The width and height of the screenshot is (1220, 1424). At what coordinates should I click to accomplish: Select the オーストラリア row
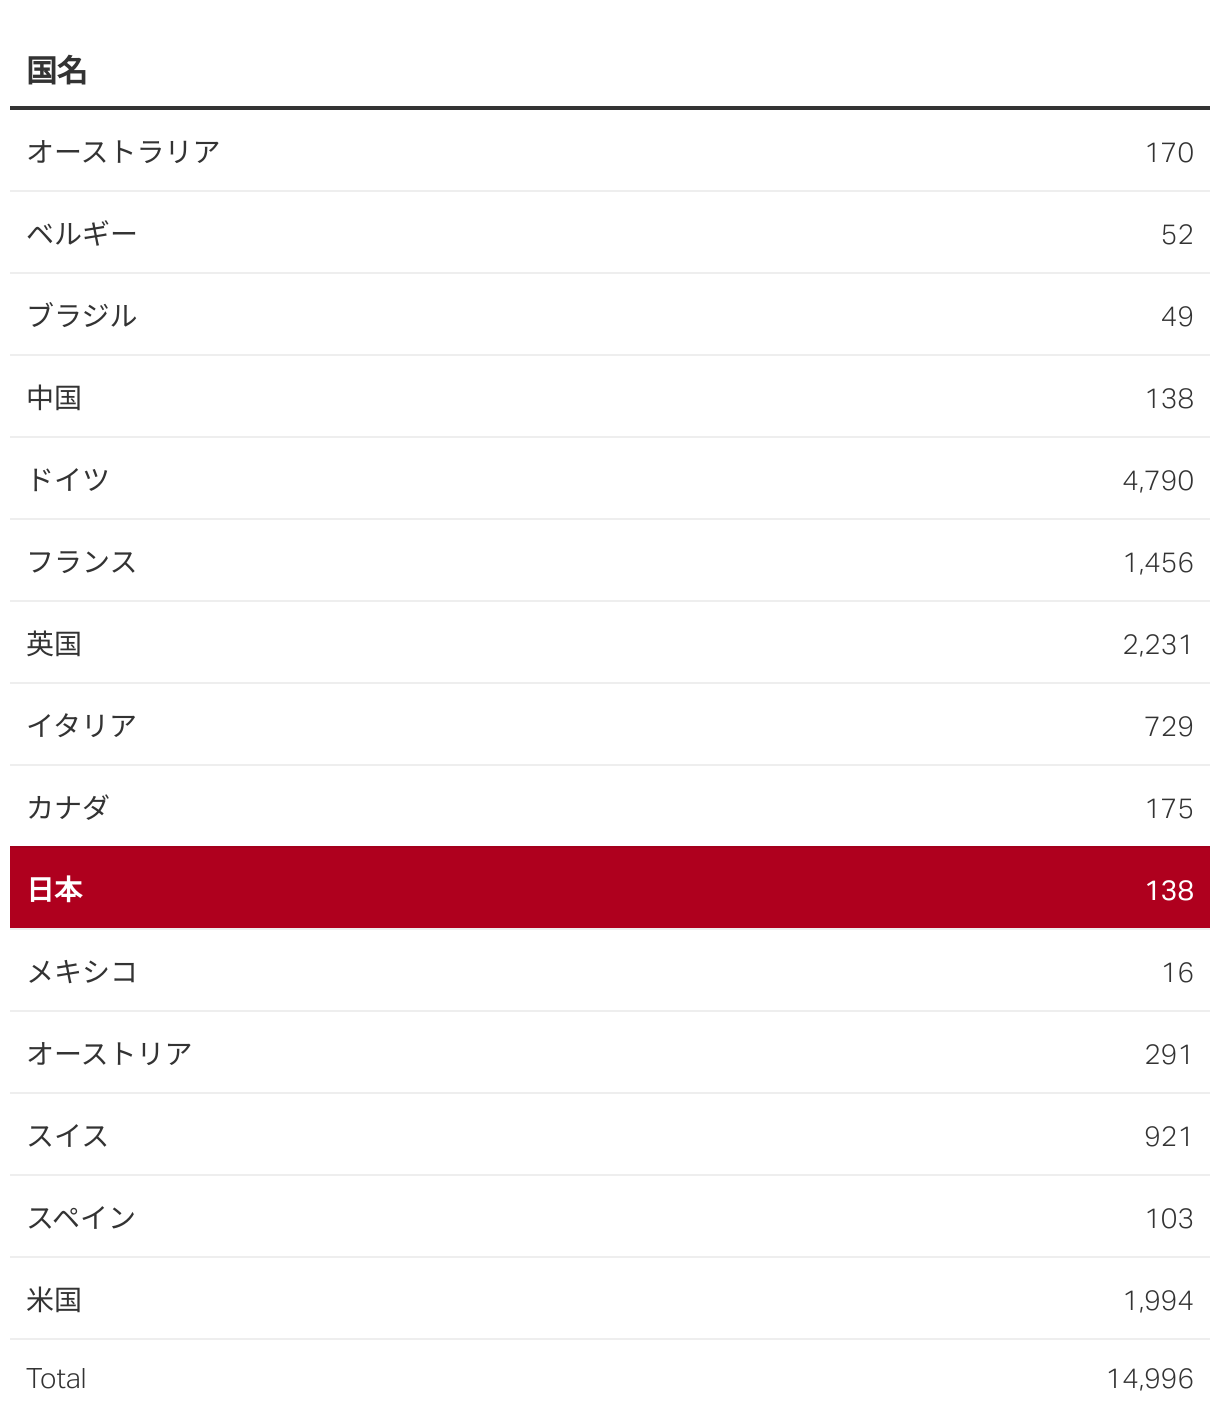click(610, 151)
